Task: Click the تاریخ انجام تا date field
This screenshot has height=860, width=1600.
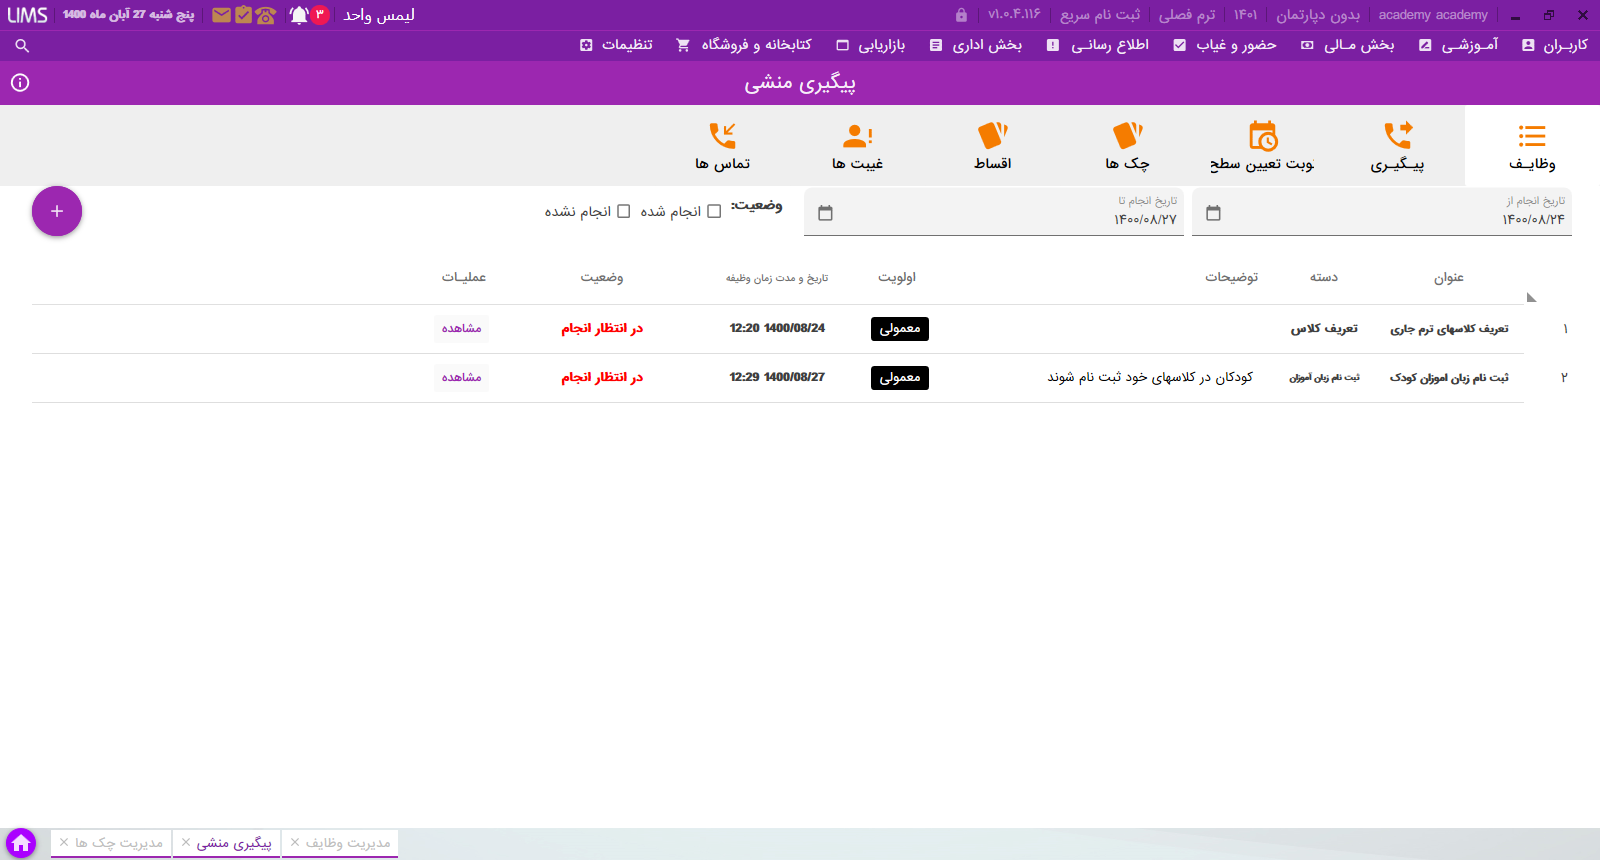Action: [994, 212]
